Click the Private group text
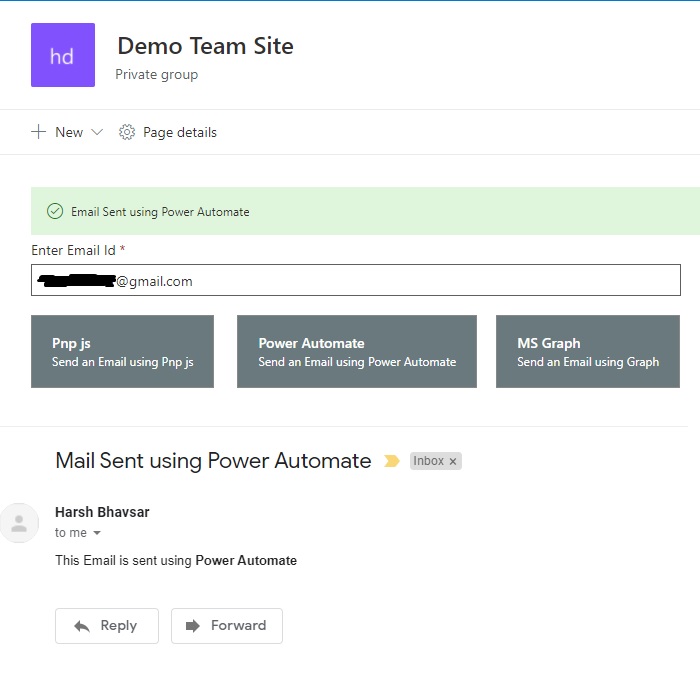 [x=157, y=75]
